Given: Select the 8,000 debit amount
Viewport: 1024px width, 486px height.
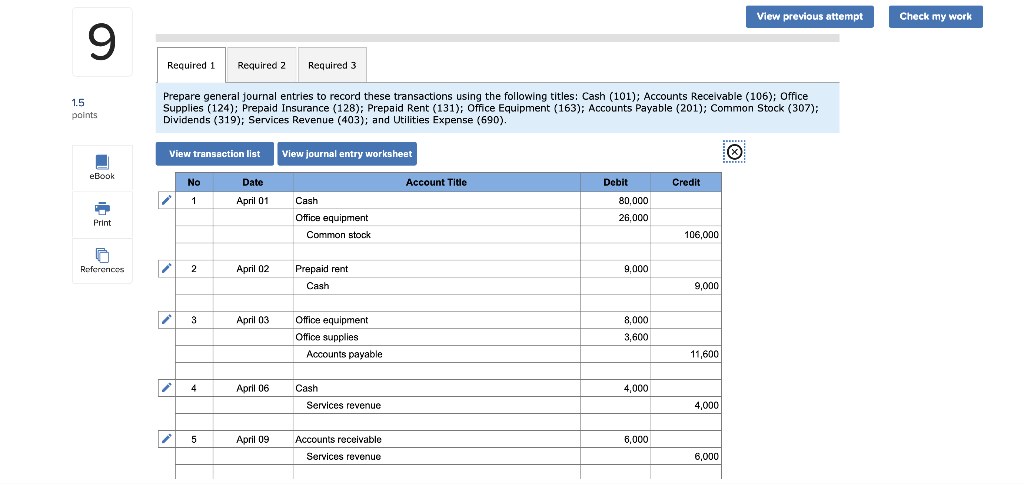Looking at the screenshot, I should 616,319.
